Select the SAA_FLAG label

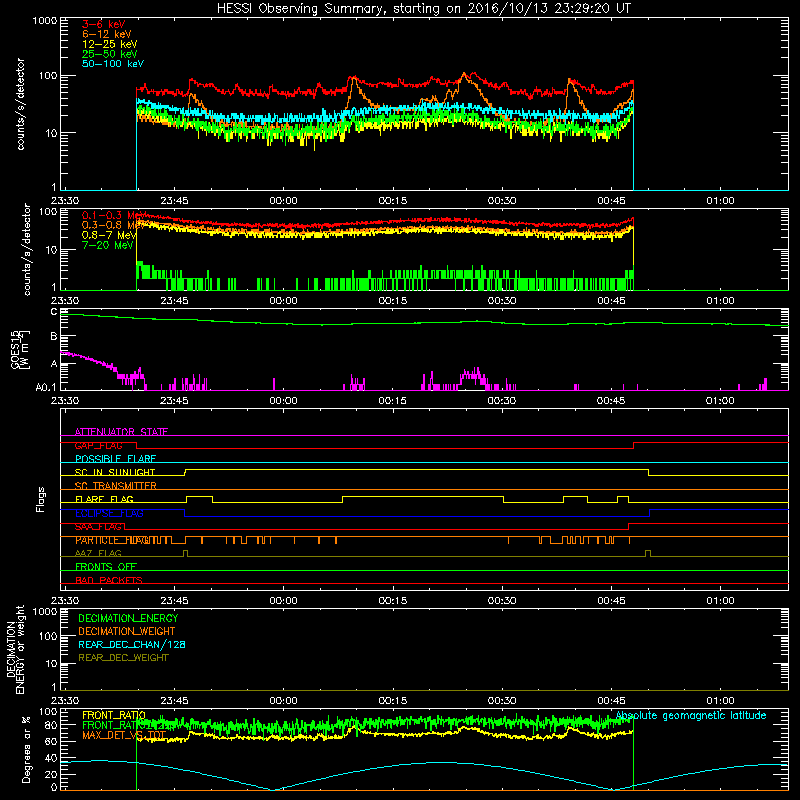[x=98, y=527]
